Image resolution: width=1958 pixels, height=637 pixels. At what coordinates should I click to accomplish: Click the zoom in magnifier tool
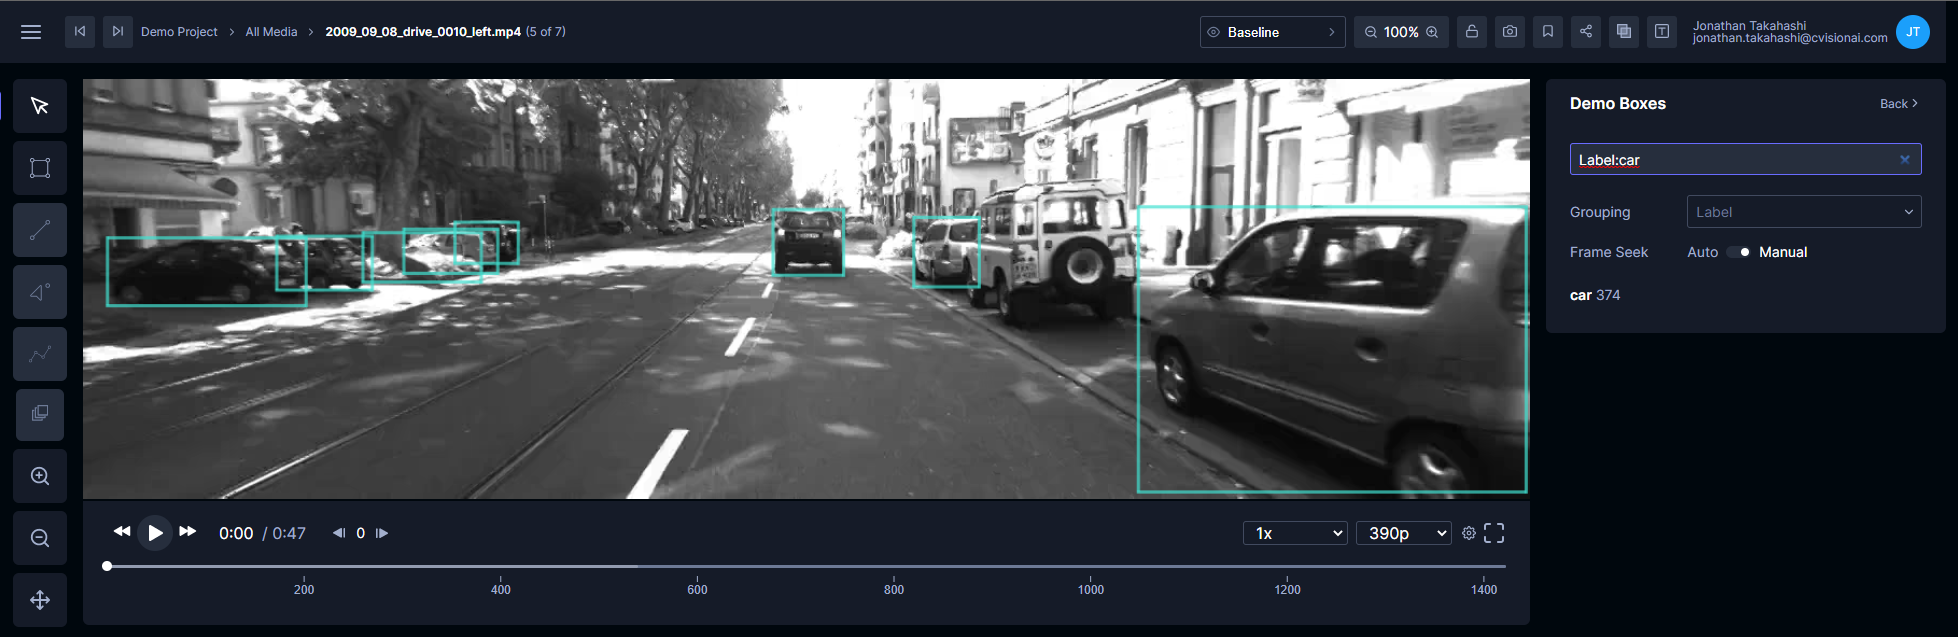pos(40,476)
